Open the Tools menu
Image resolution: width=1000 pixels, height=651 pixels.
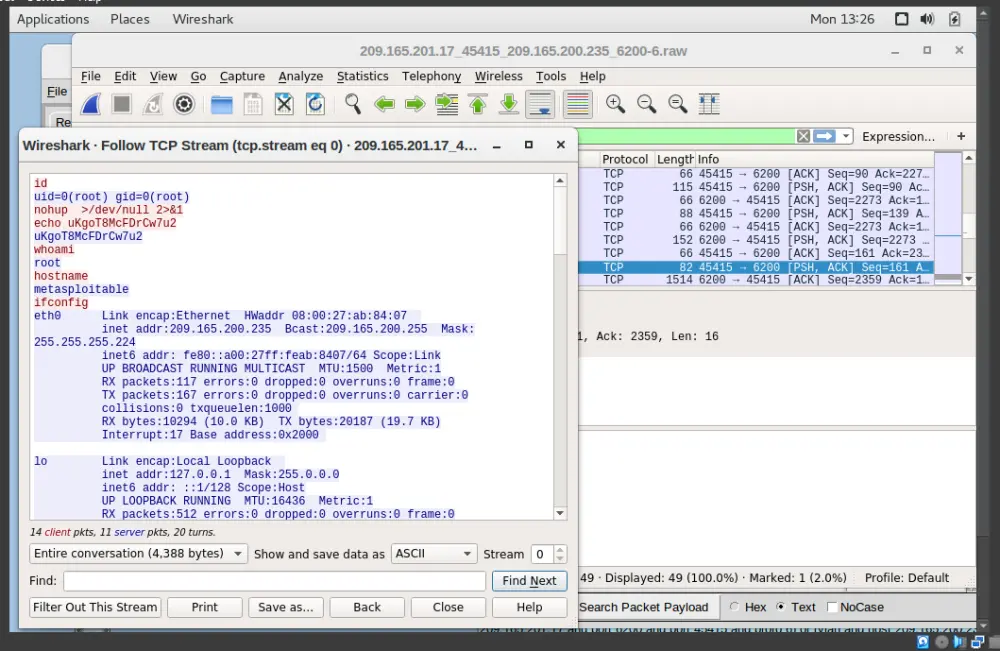550,76
